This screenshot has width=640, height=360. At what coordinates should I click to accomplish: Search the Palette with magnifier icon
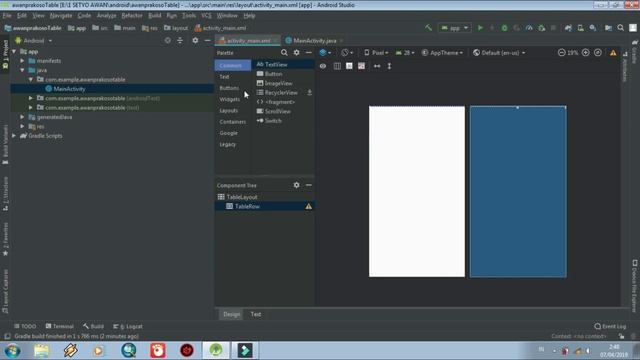(x=284, y=53)
